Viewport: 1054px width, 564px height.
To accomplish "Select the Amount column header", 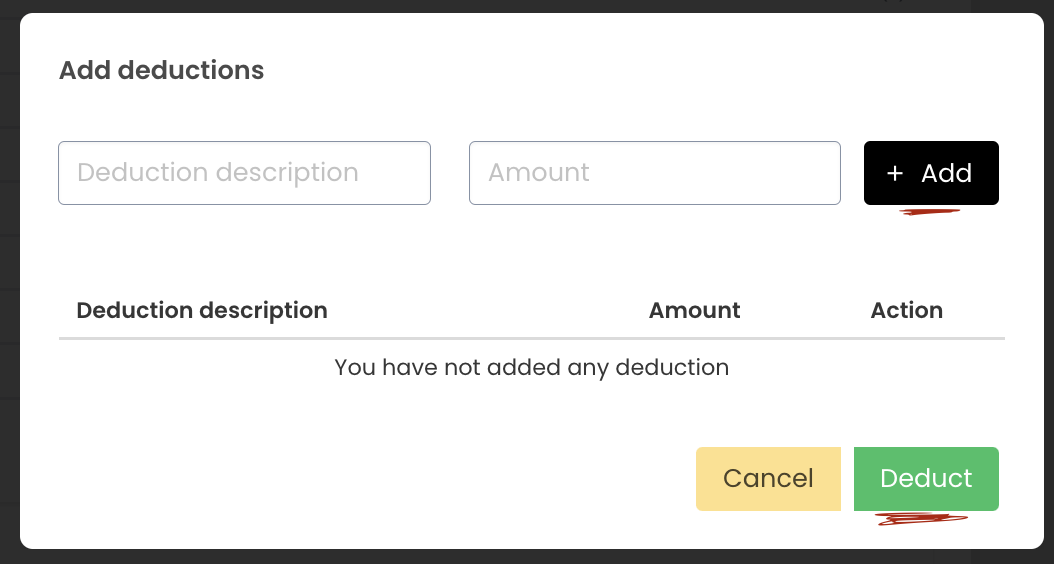I will pyautogui.click(x=694, y=310).
